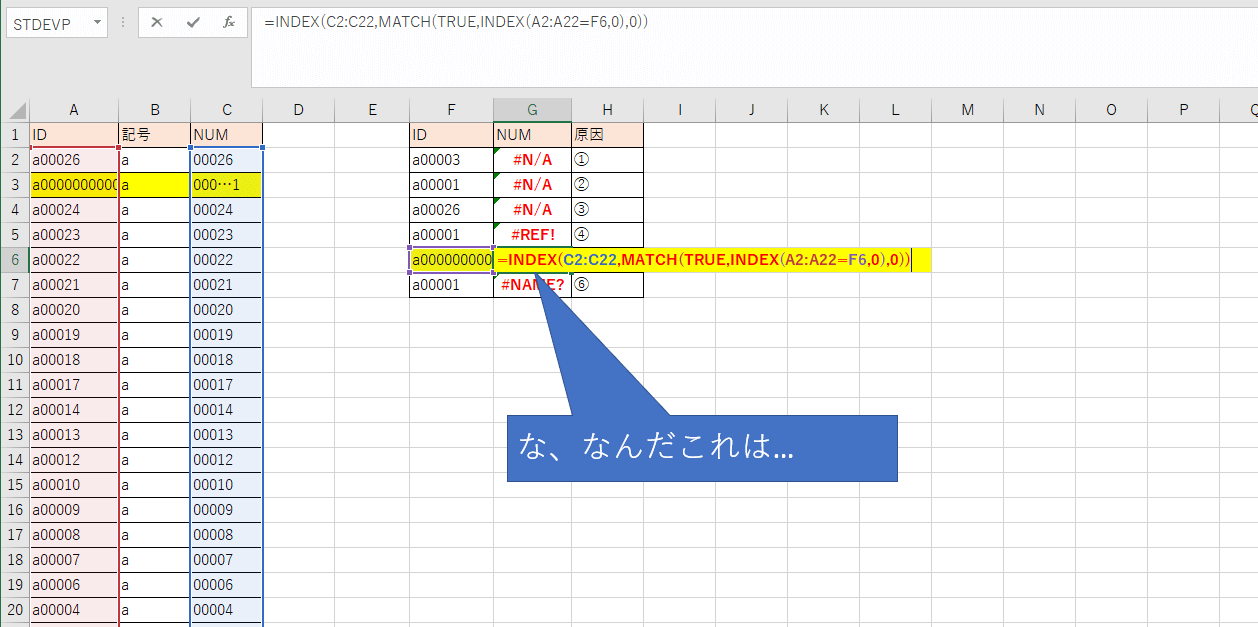The image size is (1258, 627).
Task: Select the yellow highlighted cell containing 000…1
Action: 226,184
